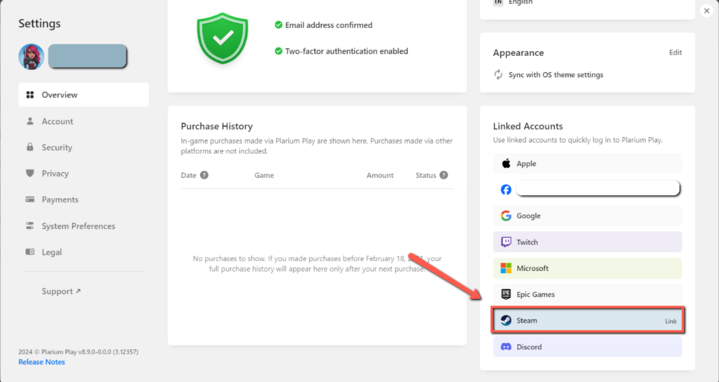This screenshot has height=382, width=719.
Task: Click the Email address confirmed checkmark
Action: [x=278, y=25]
